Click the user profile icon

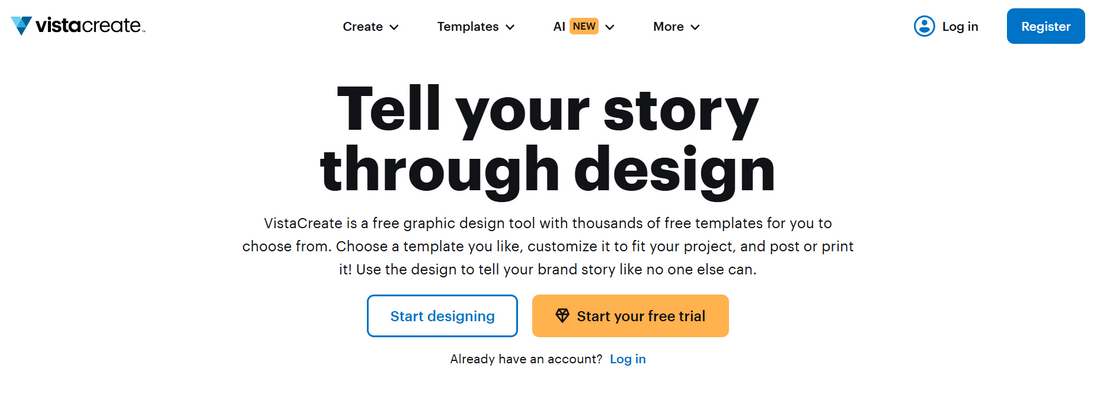click(924, 27)
